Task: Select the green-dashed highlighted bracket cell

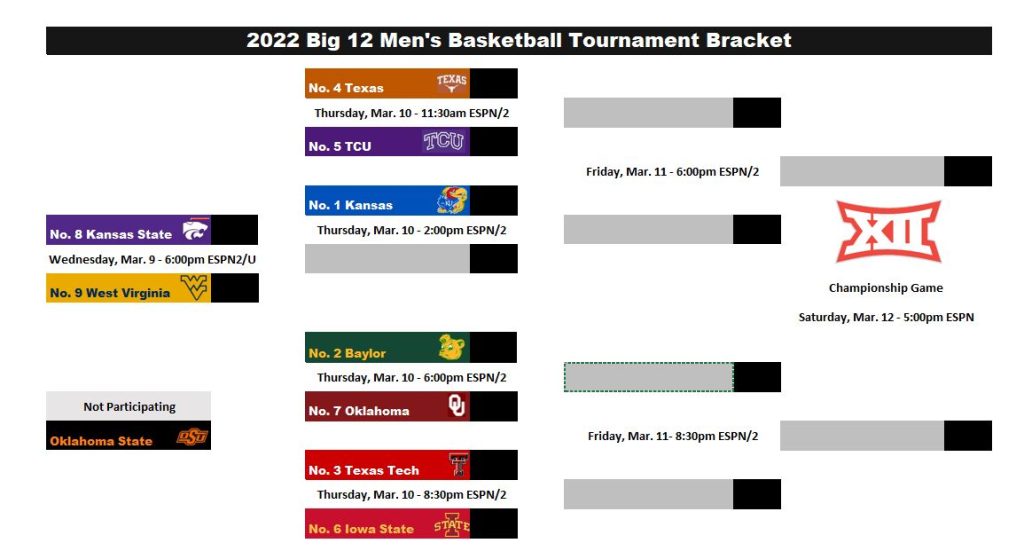Action: [x=648, y=377]
